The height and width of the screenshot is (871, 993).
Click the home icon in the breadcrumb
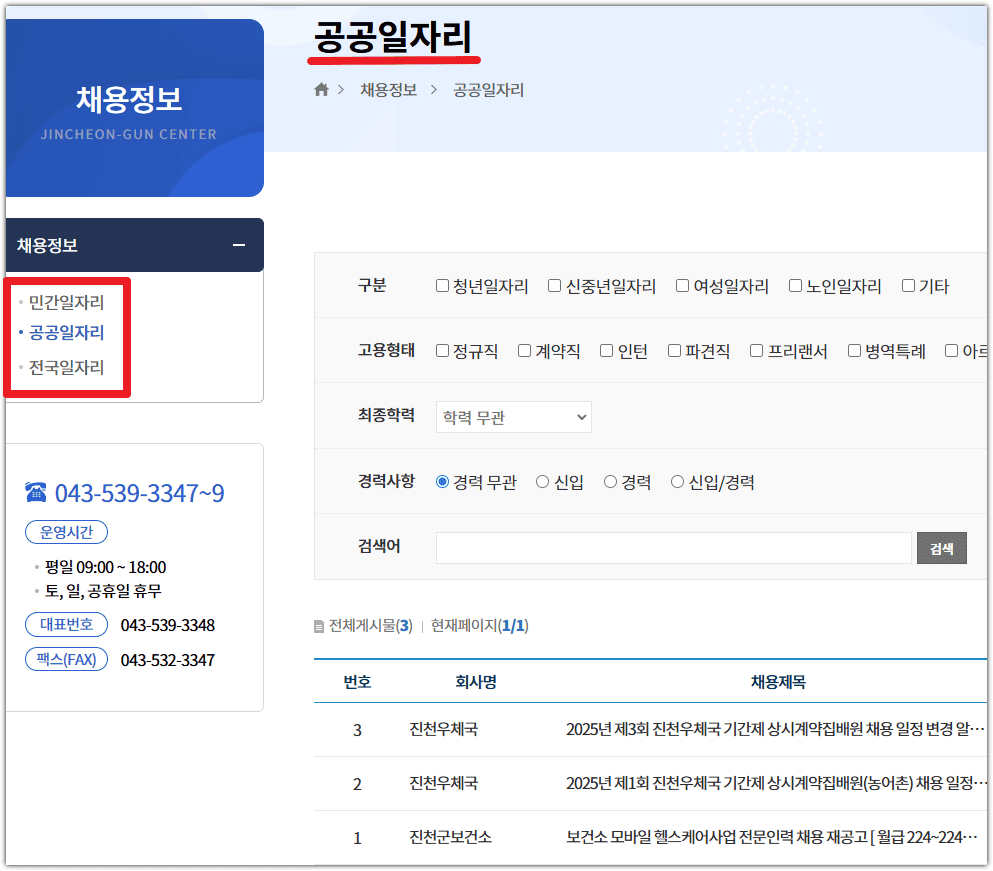[x=320, y=89]
